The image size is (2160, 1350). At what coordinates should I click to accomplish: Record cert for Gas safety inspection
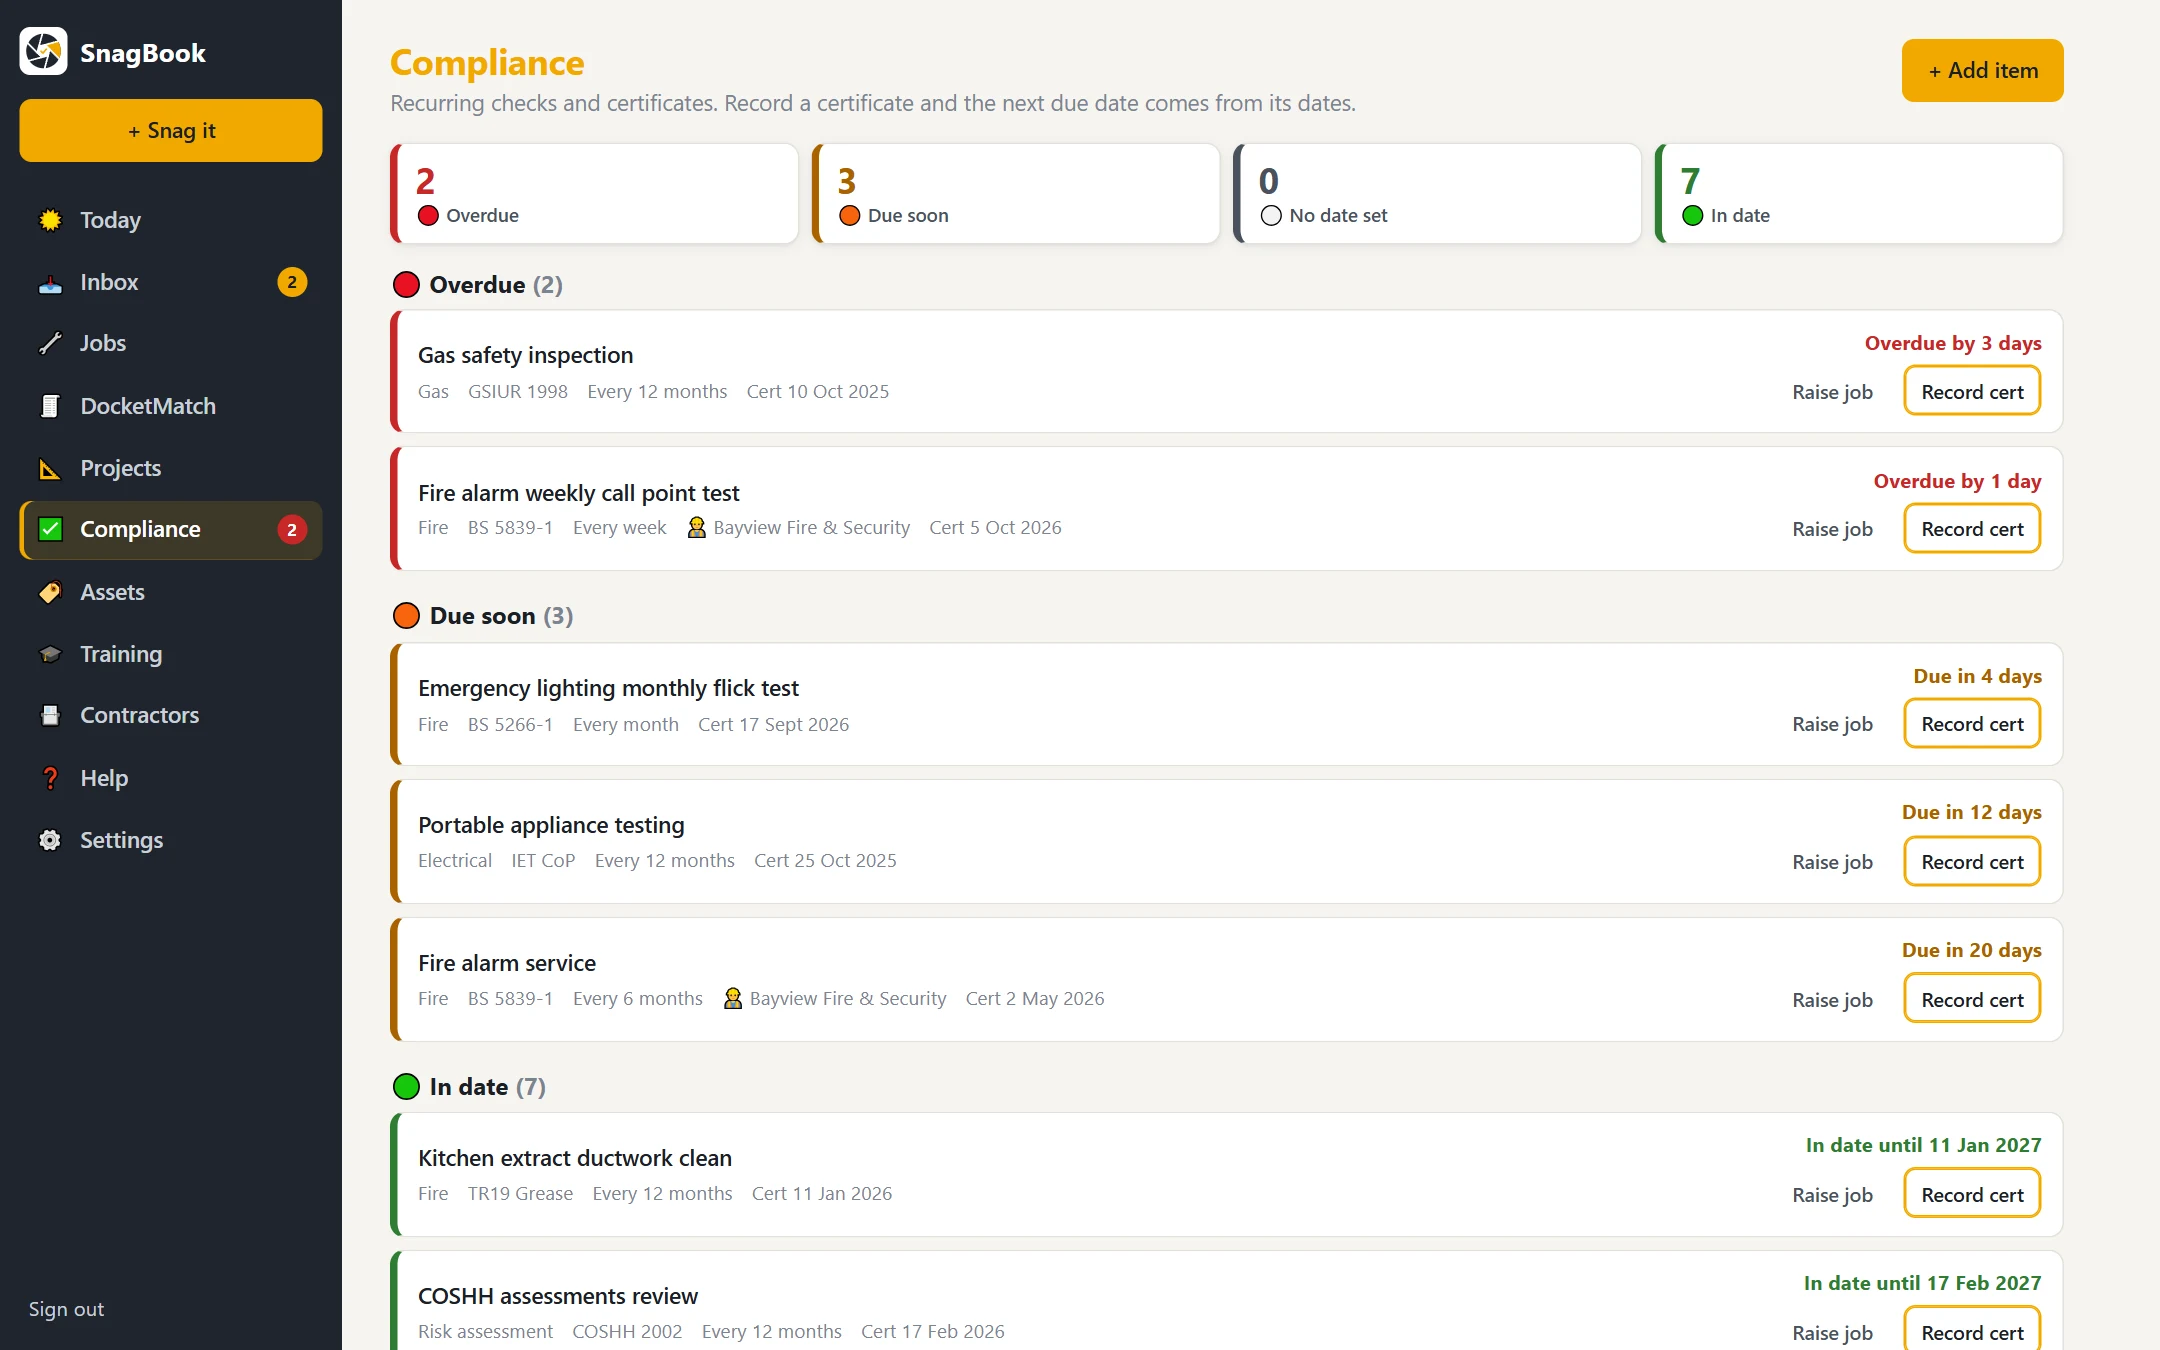click(x=1972, y=391)
